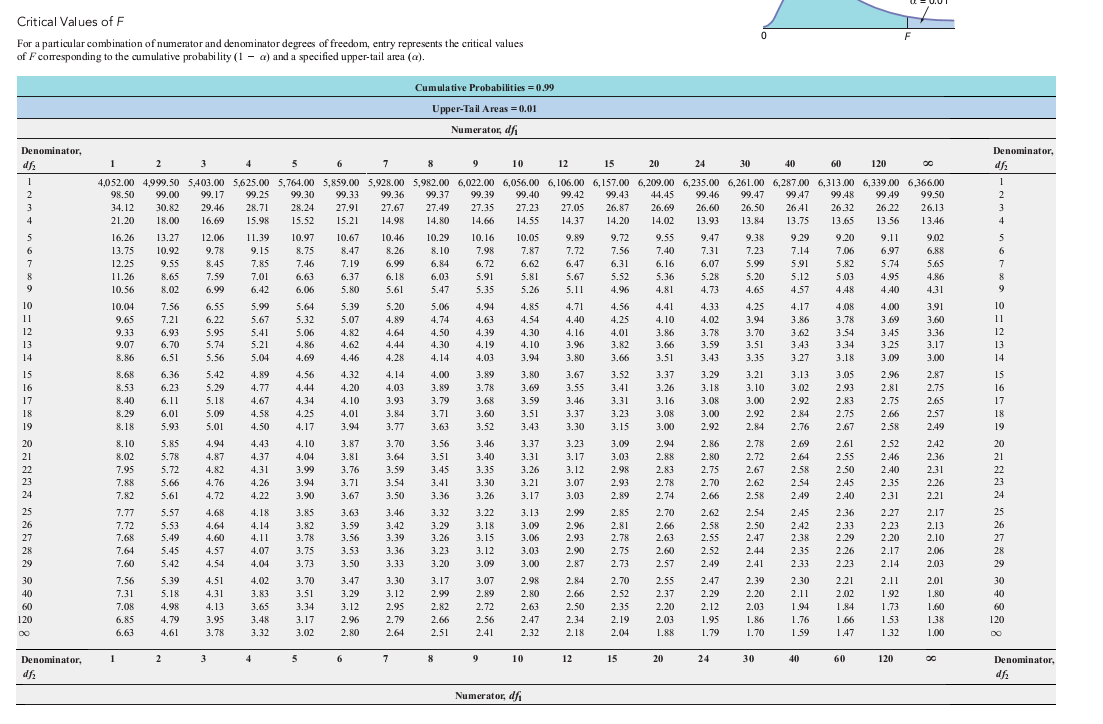Click the value 30.82
The image size is (1103, 724).
click(167, 208)
